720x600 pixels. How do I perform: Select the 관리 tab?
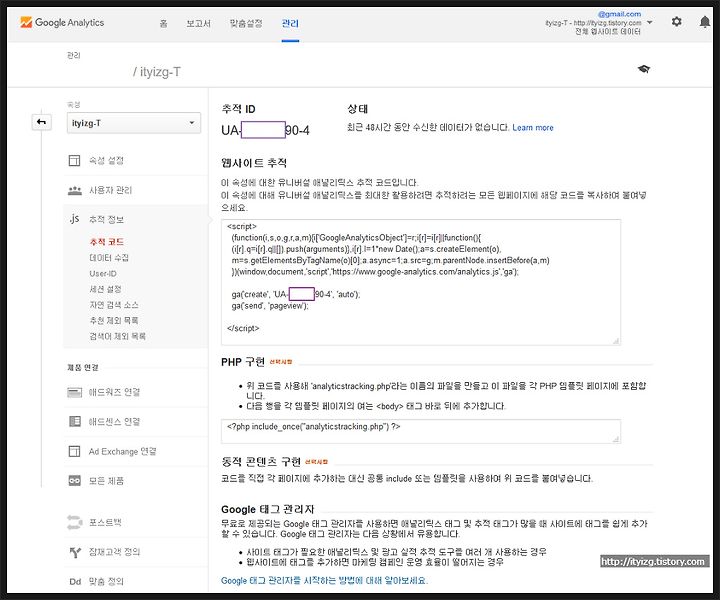pyautogui.click(x=290, y=23)
